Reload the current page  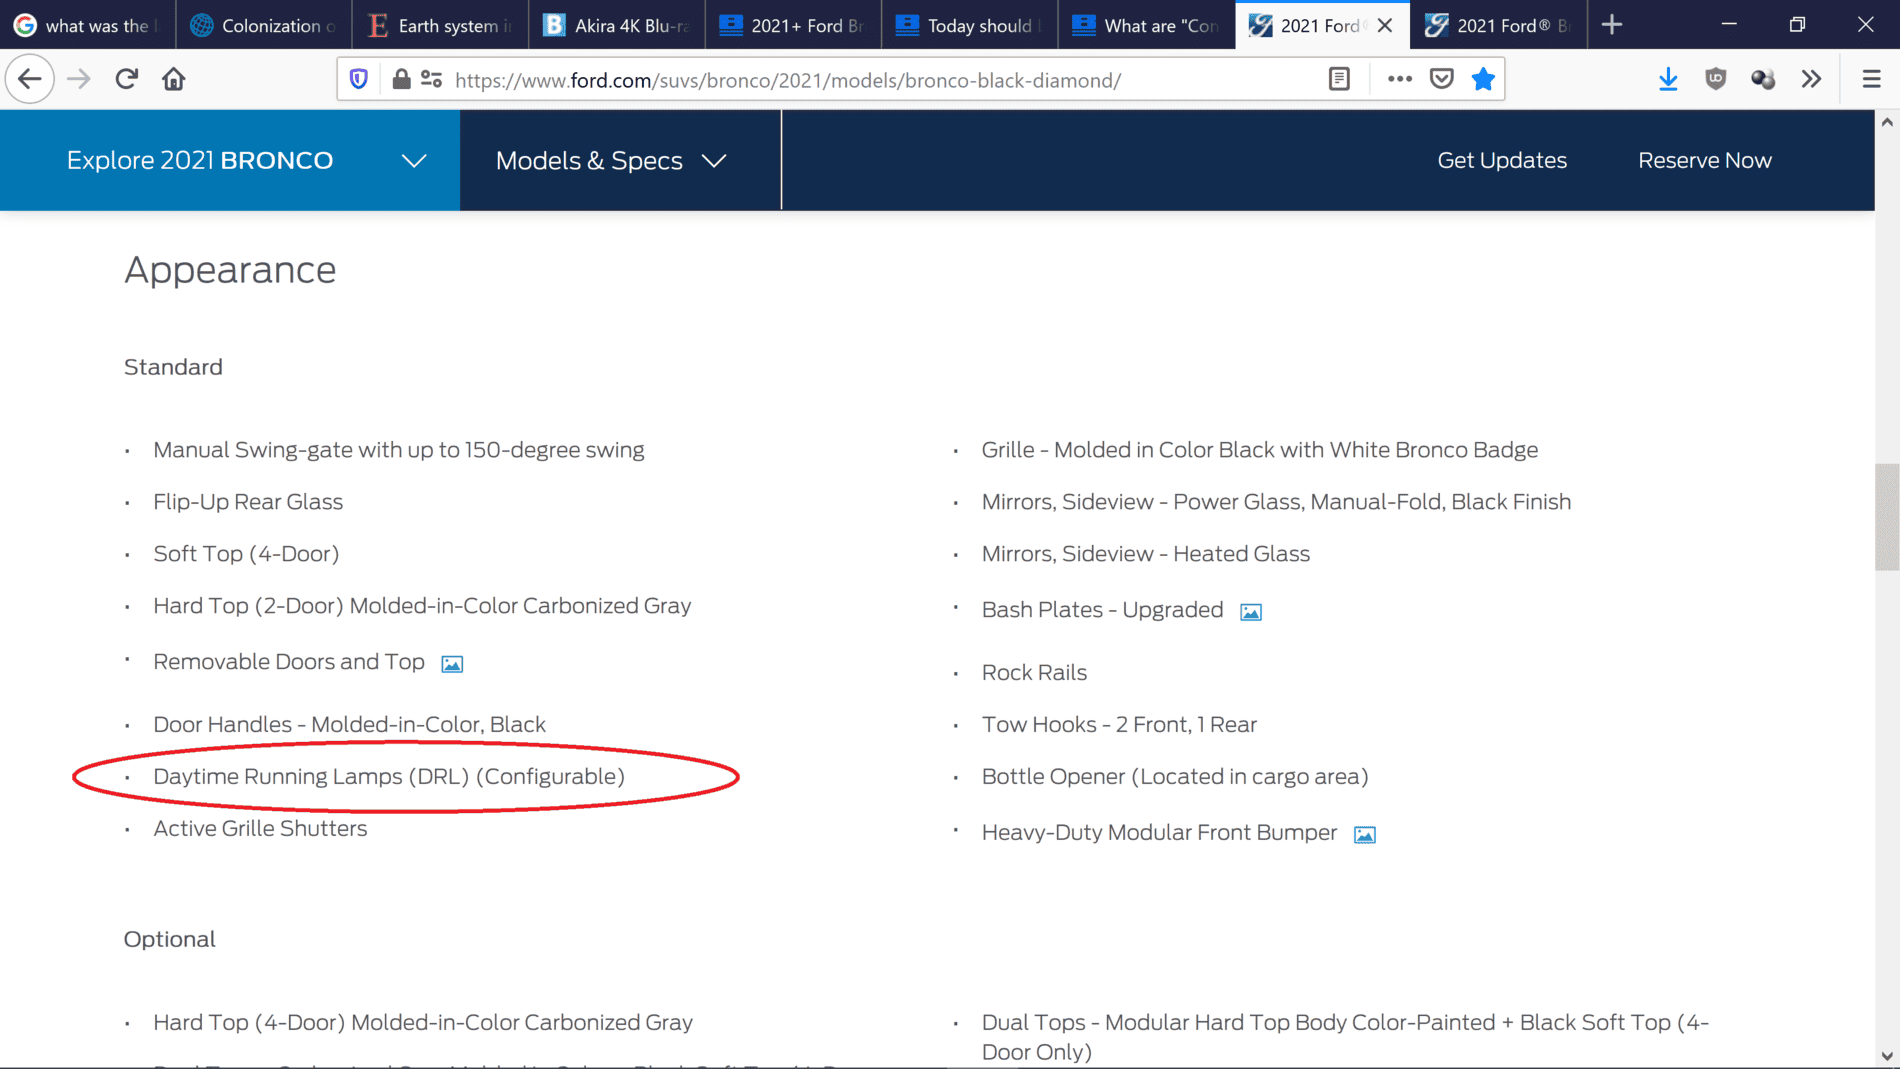[x=126, y=79]
